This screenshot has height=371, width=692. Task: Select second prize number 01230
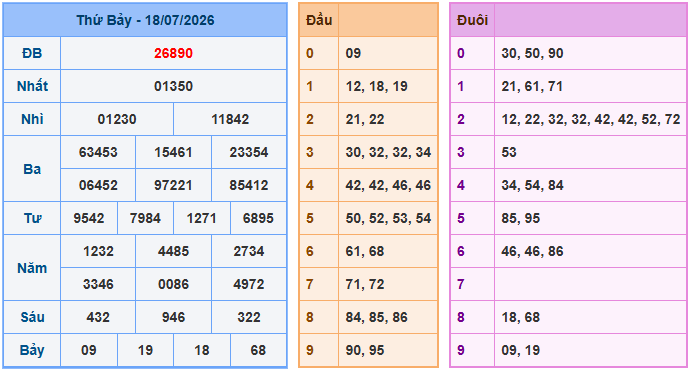pos(117,119)
